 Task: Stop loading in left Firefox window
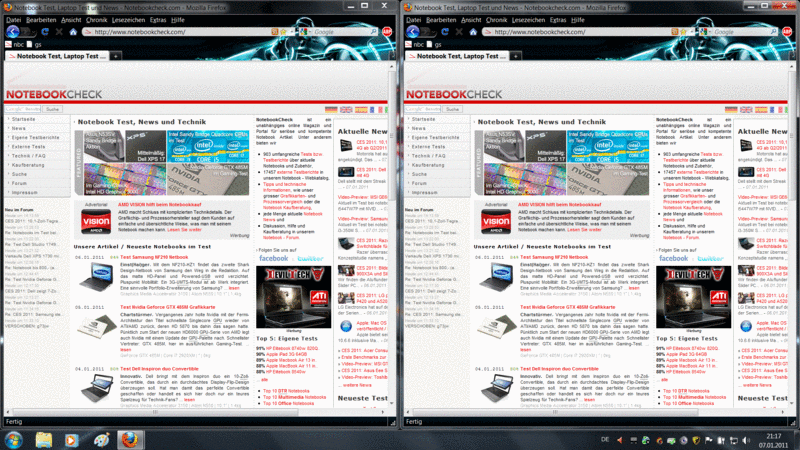coord(59,32)
